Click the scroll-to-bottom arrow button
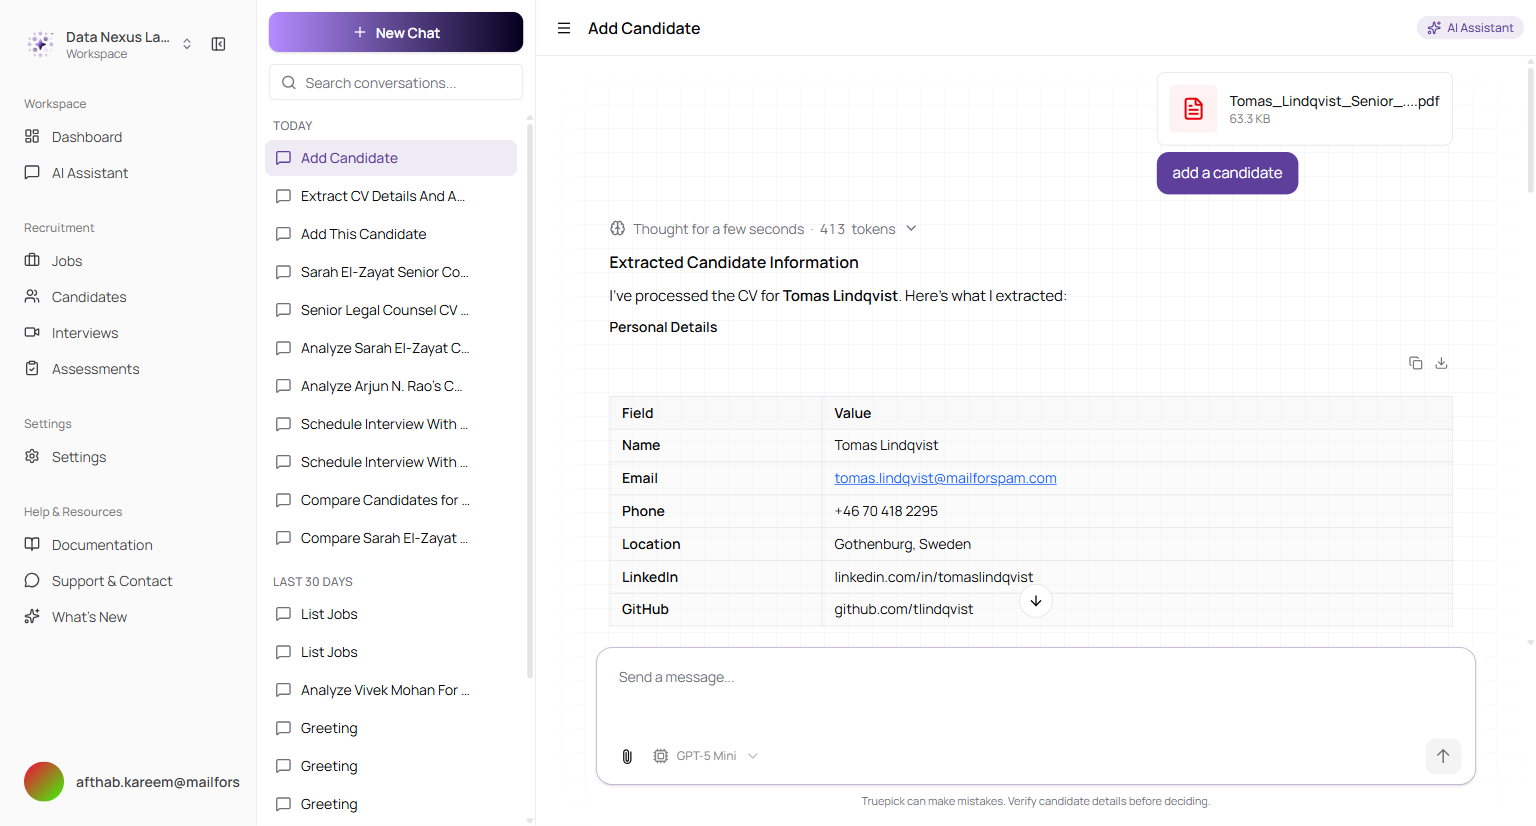 (x=1036, y=601)
